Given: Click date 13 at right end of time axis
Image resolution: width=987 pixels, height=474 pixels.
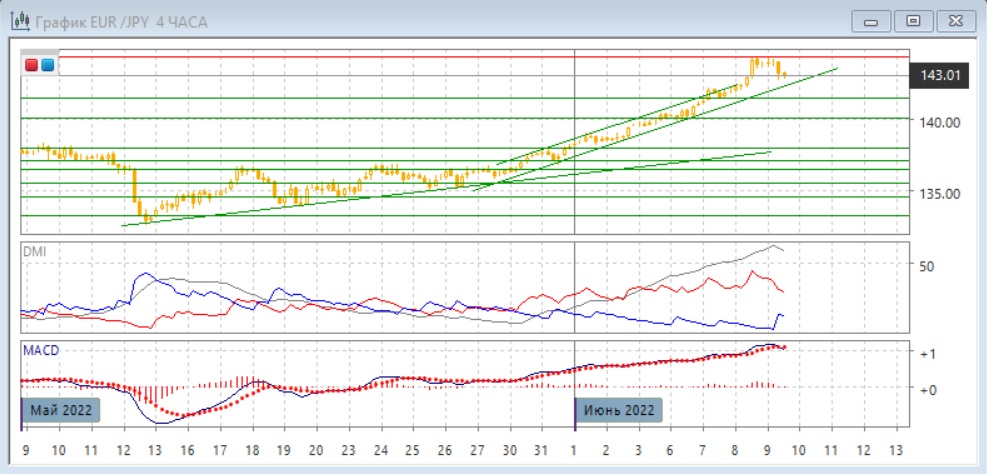Looking at the screenshot, I should coord(895,450).
